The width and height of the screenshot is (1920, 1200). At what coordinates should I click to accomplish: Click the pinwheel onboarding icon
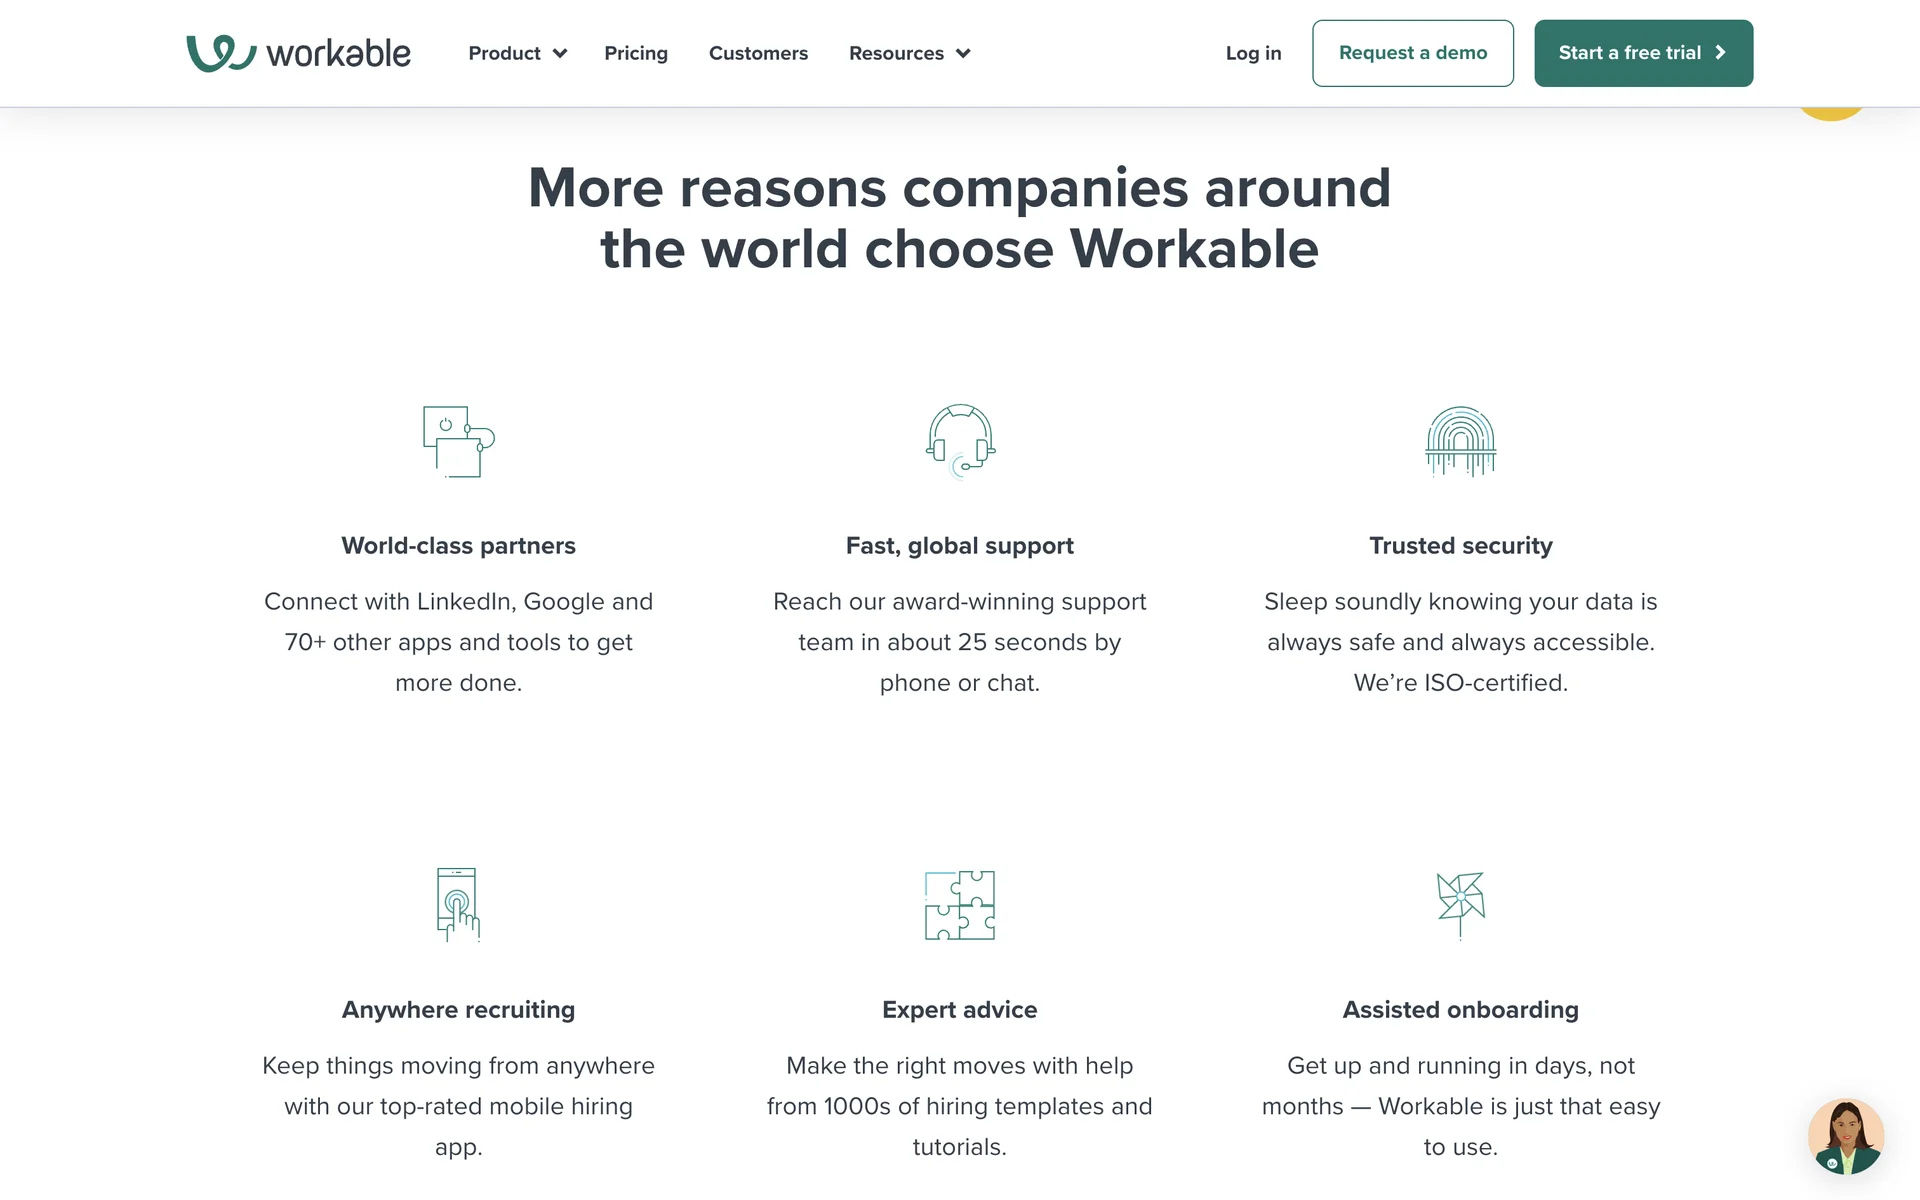(x=1460, y=903)
